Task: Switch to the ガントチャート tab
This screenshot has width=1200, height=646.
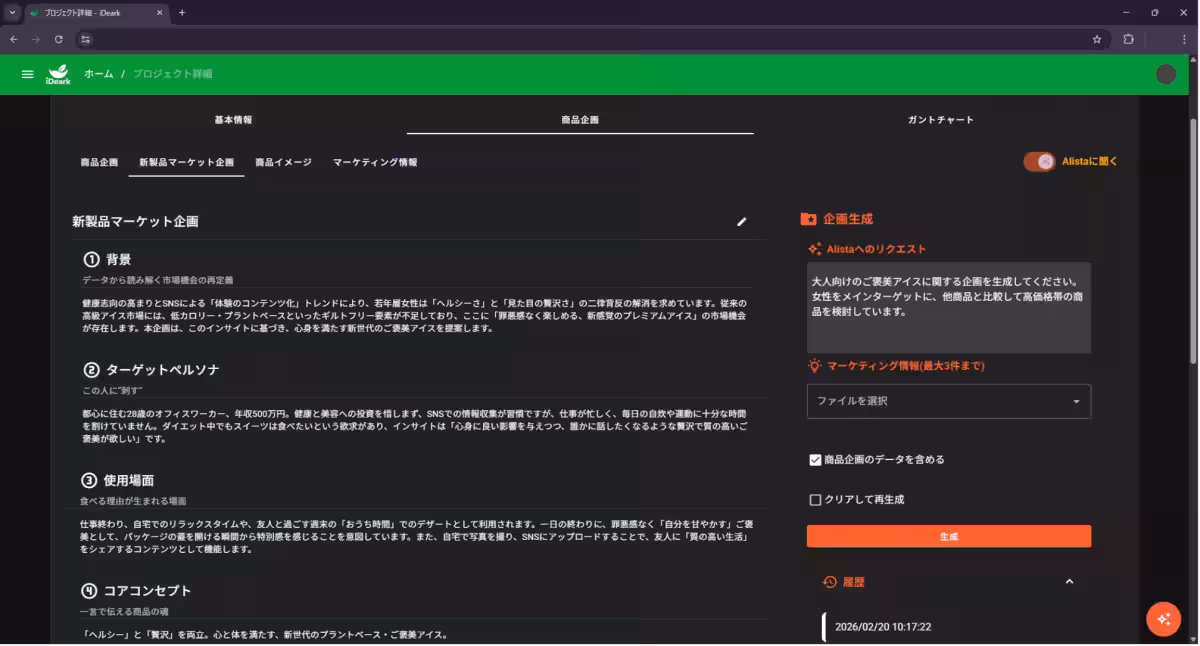Action: point(938,118)
